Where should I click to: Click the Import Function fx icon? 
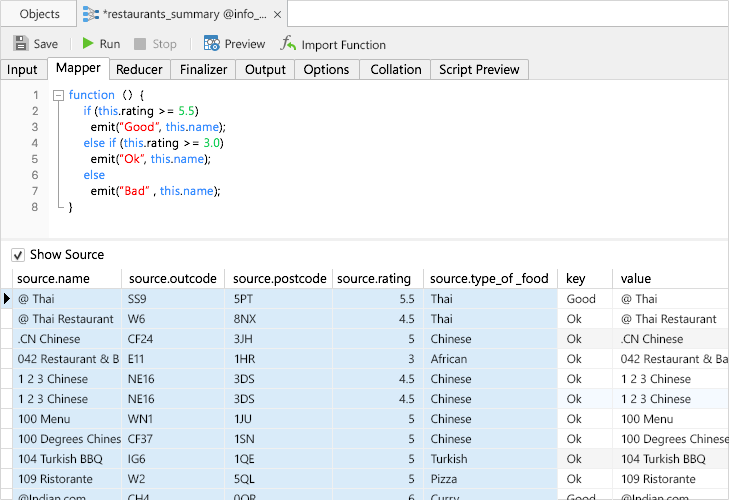pos(288,43)
